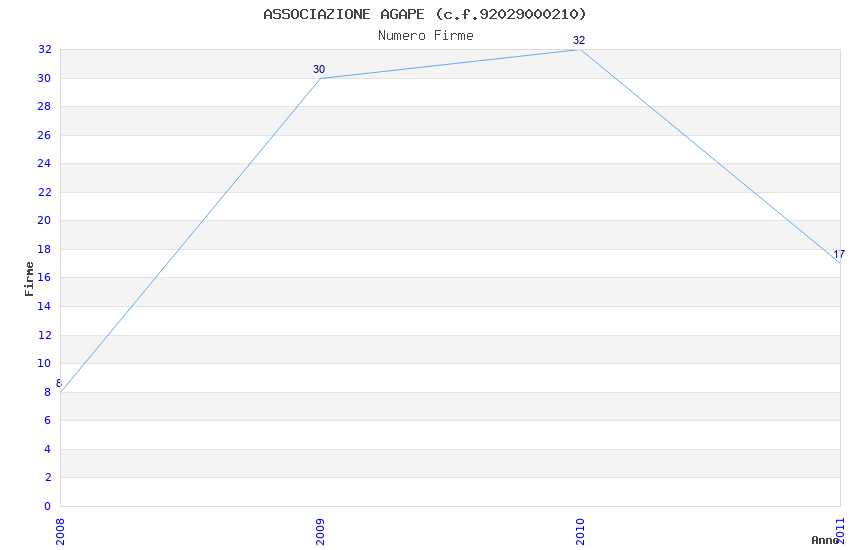
Task: Click the data label 32 at 2010
Action: coord(579,41)
